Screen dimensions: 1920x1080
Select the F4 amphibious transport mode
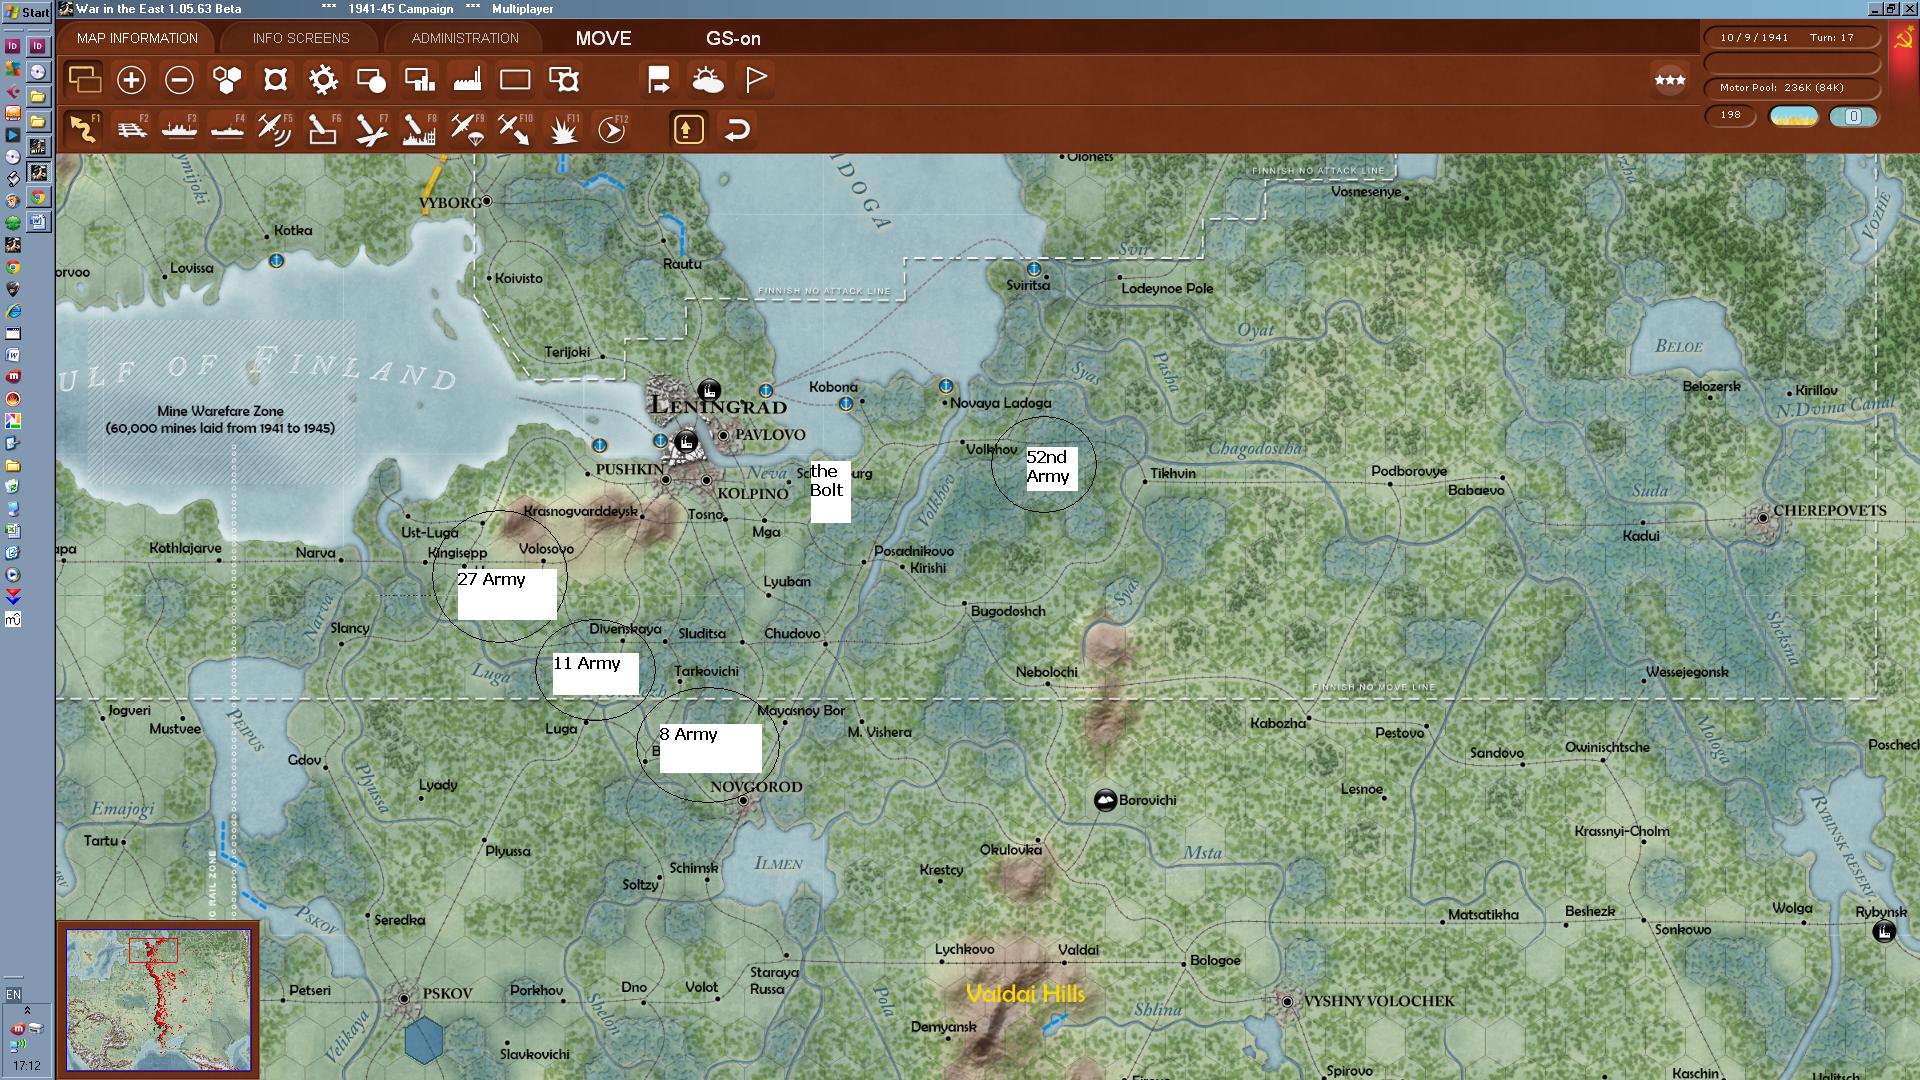click(228, 129)
